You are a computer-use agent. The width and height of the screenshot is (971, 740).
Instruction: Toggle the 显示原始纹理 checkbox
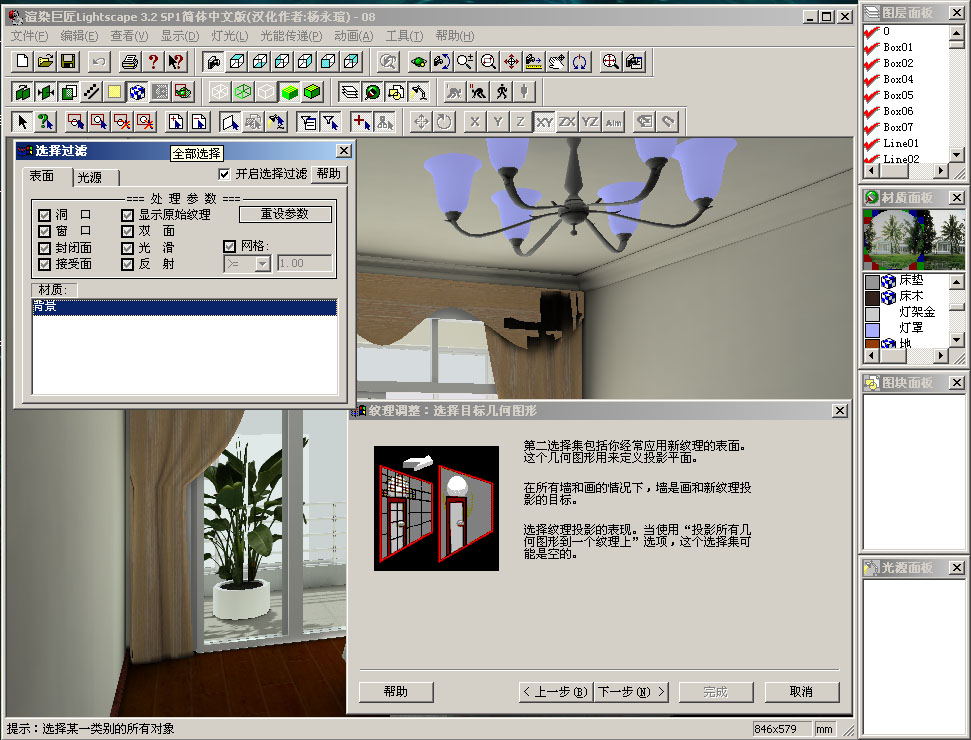pyautogui.click(x=128, y=215)
